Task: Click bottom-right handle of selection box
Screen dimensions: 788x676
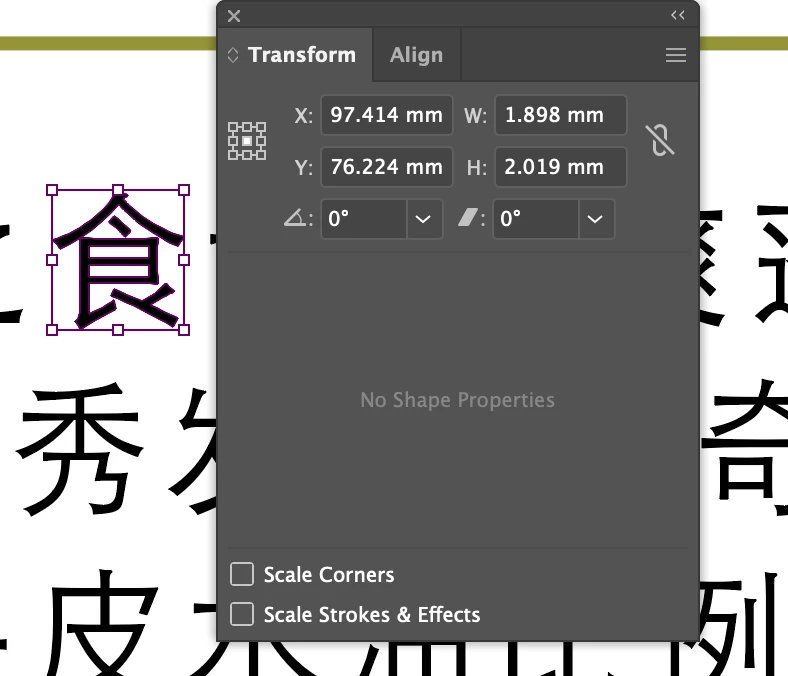Action: tap(184, 330)
